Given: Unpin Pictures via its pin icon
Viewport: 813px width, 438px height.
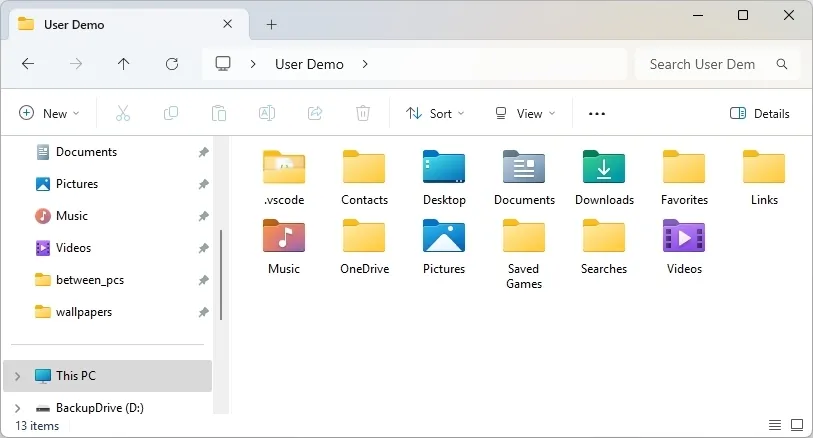Looking at the screenshot, I should (x=204, y=184).
